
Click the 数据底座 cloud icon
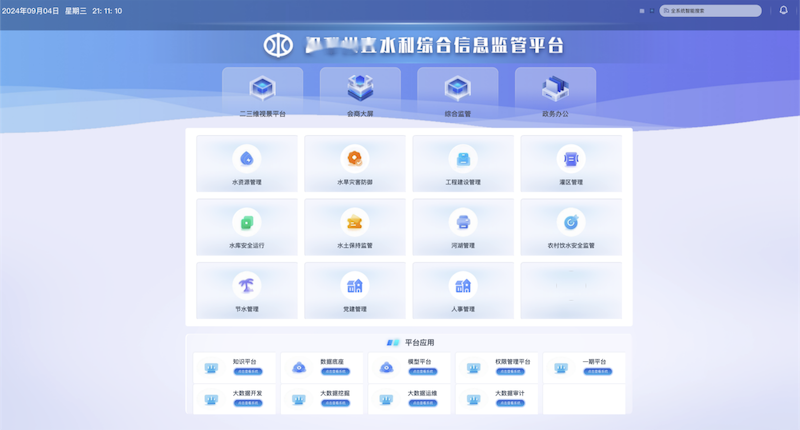pos(299,368)
